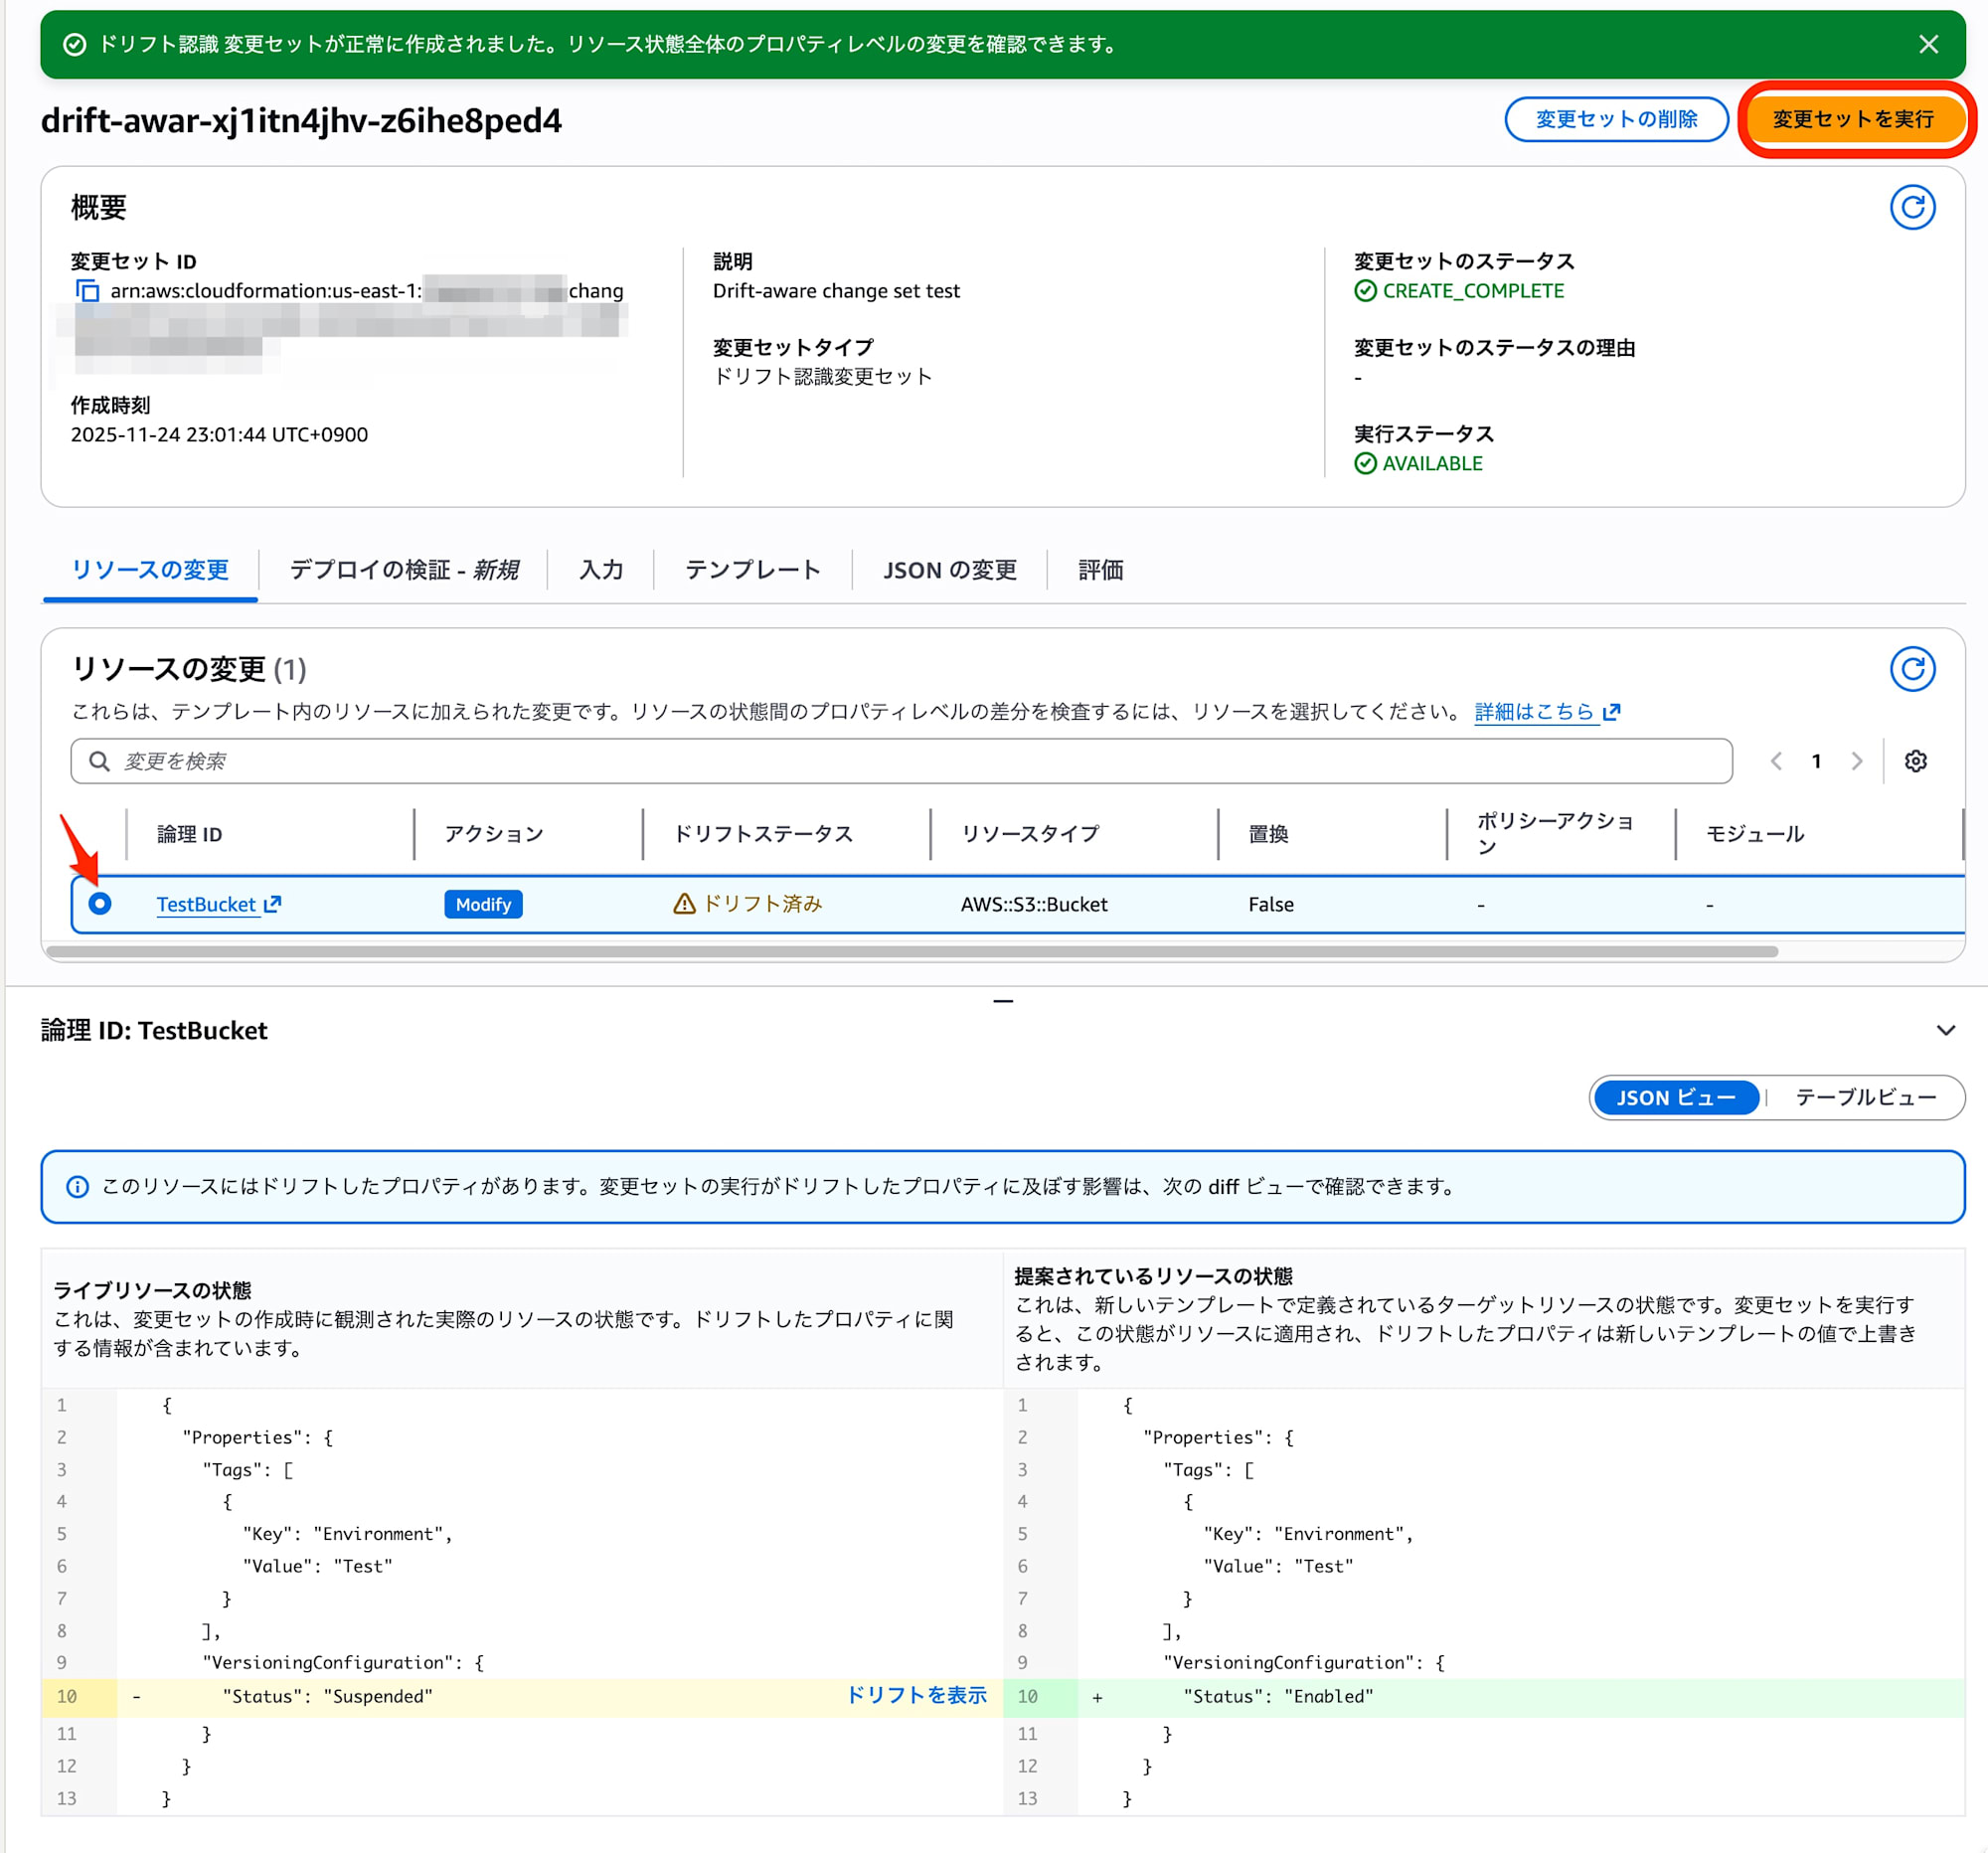
Task: Refresh the 概要 panel
Action: (1915, 207)
